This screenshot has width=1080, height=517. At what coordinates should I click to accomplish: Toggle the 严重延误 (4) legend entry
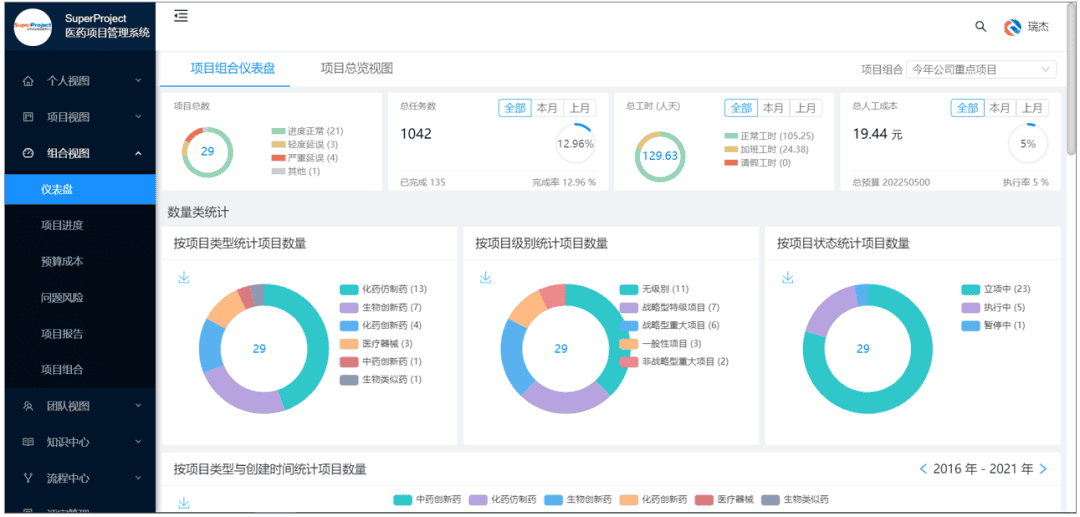click(x=304, y=158)
